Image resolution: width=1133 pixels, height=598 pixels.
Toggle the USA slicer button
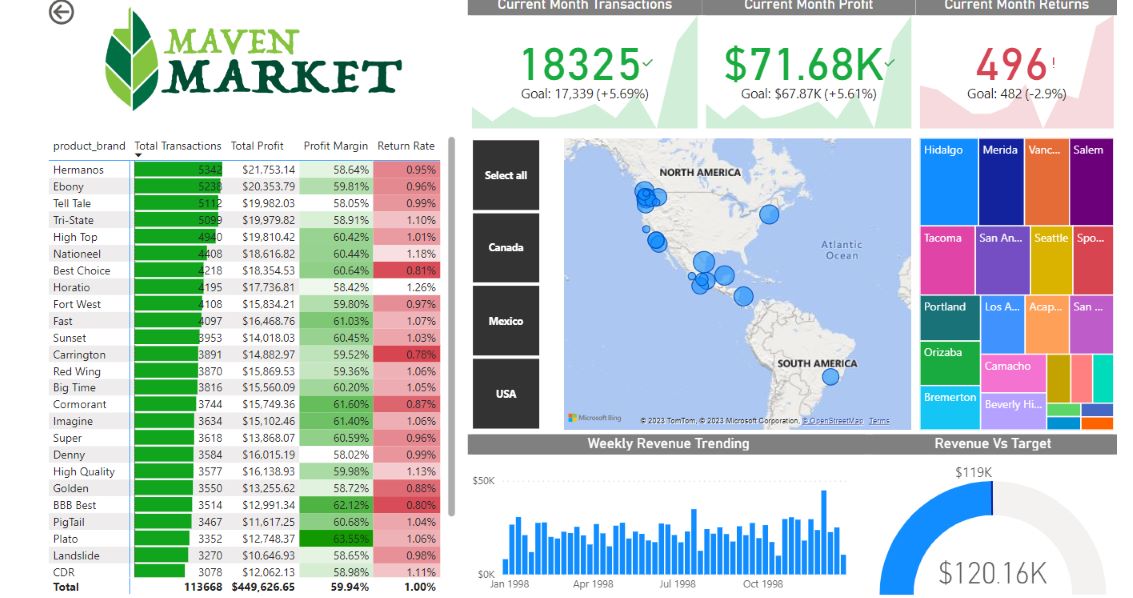coord(506,394)
